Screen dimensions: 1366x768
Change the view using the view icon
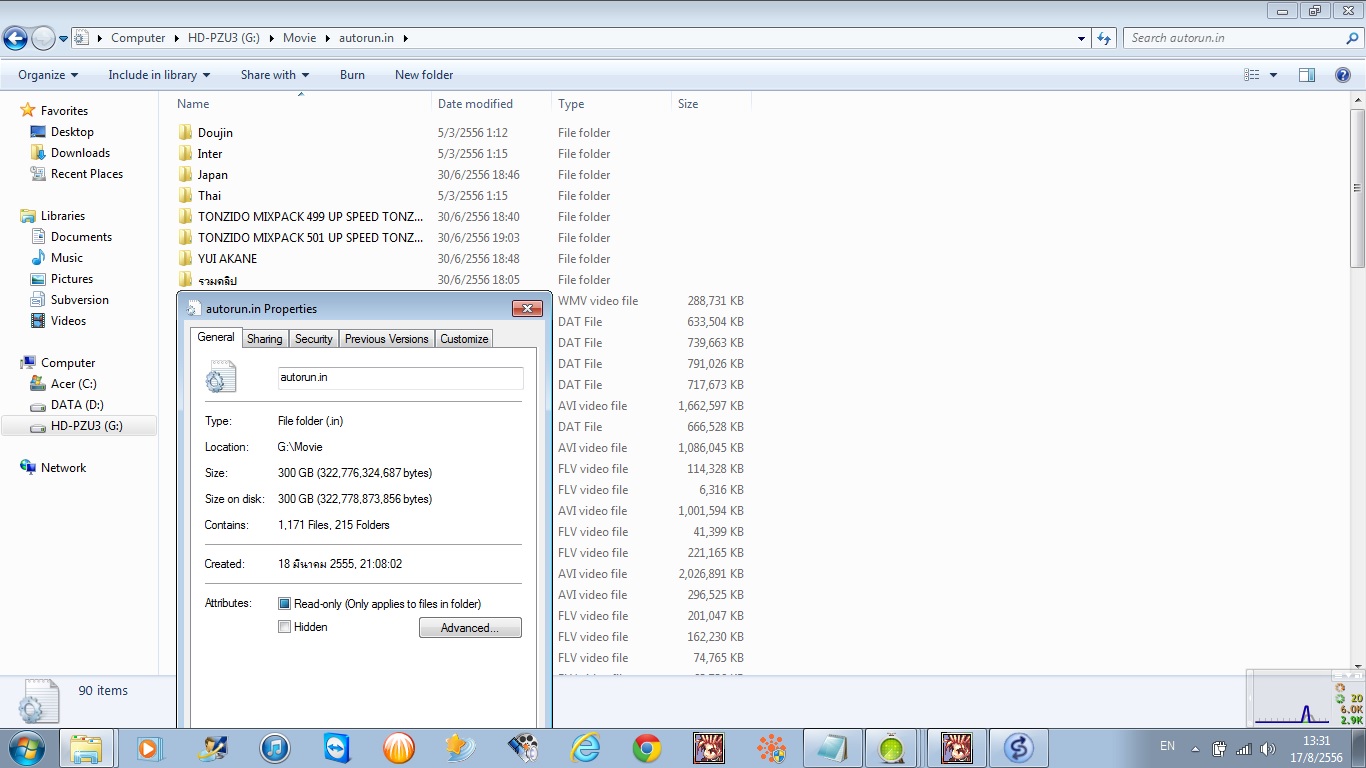point(1251,75)
